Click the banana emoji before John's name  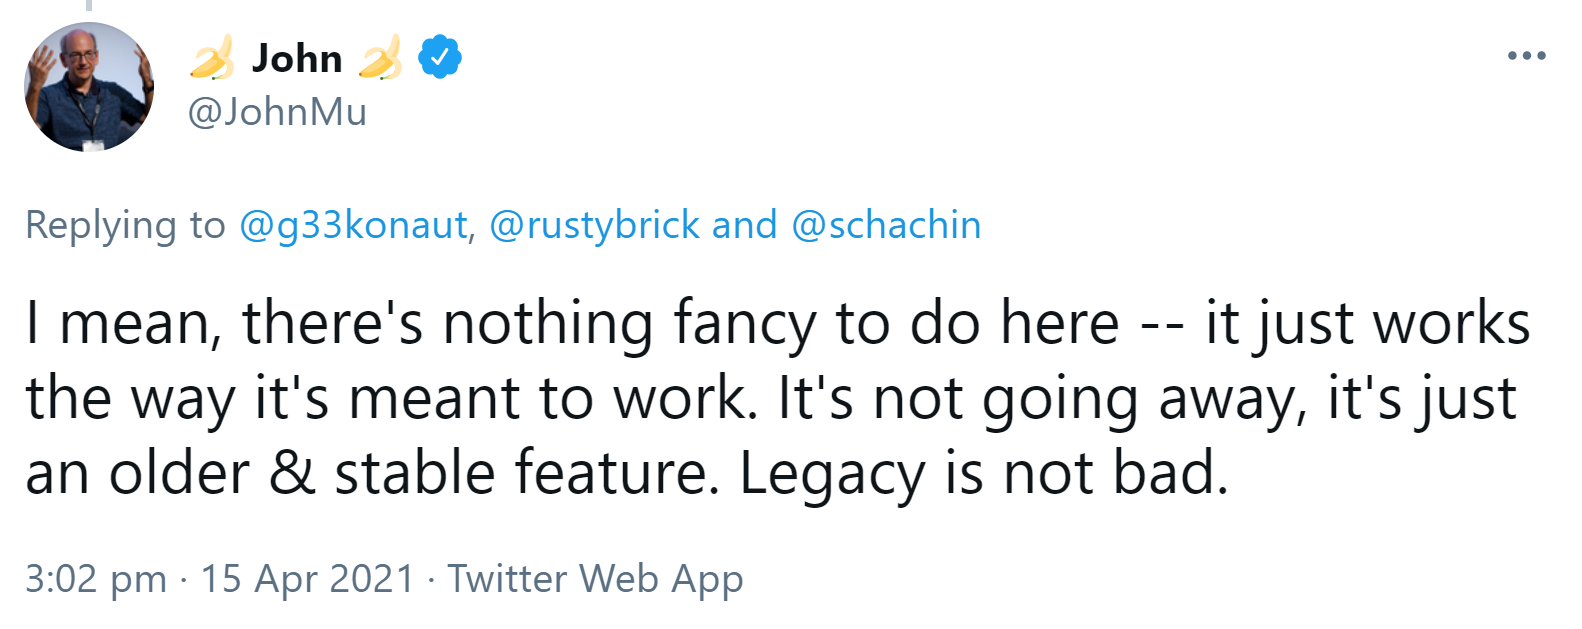coord(212,58)
